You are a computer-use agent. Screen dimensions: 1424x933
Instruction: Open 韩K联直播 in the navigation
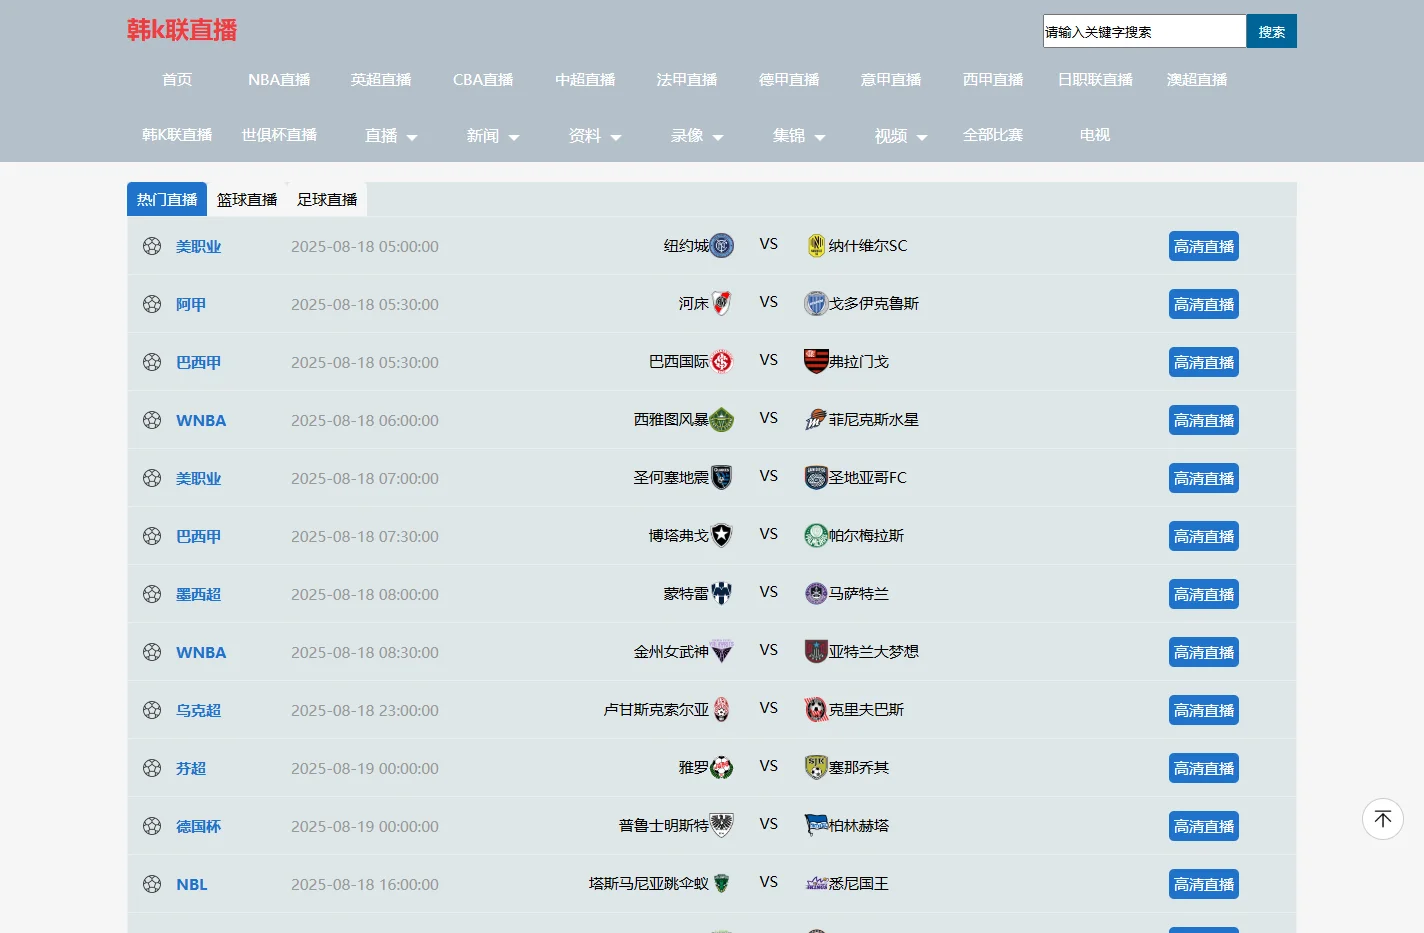click(x=177, y=135)
